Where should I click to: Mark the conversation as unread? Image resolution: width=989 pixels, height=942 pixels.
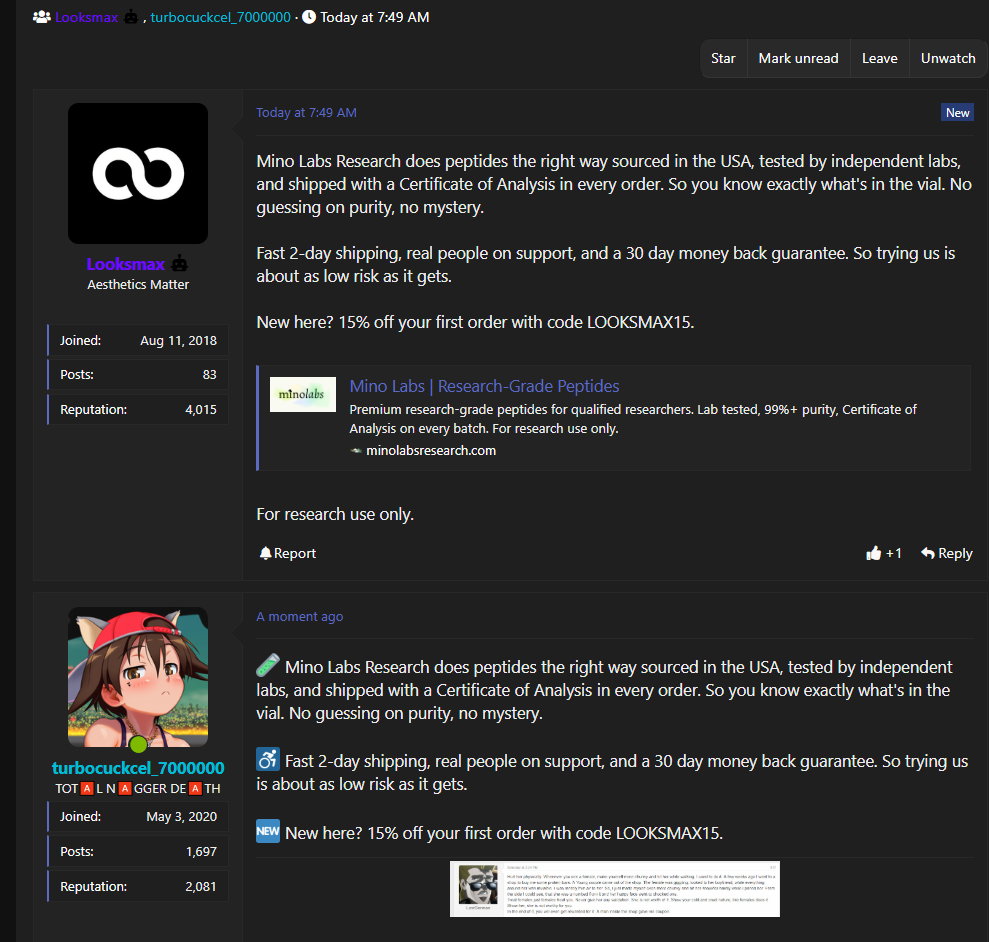point(799,58)
